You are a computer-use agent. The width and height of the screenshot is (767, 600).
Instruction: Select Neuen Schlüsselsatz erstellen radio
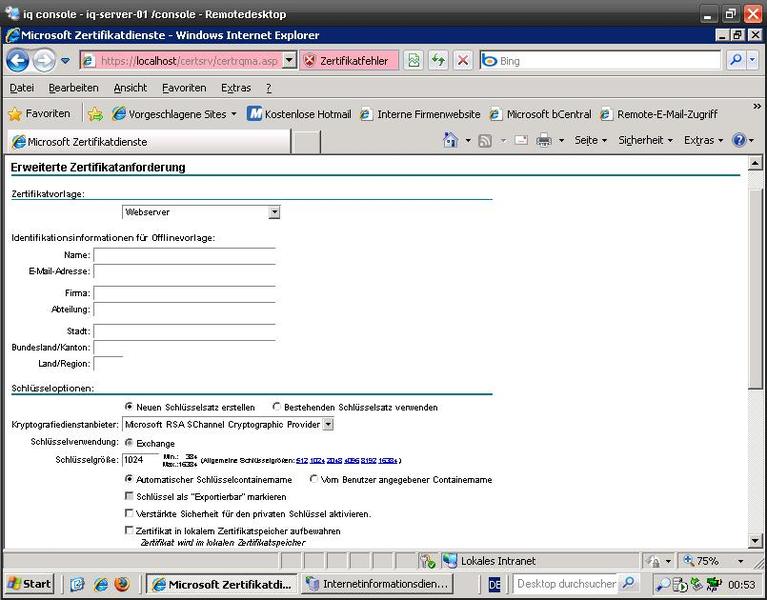129,407
